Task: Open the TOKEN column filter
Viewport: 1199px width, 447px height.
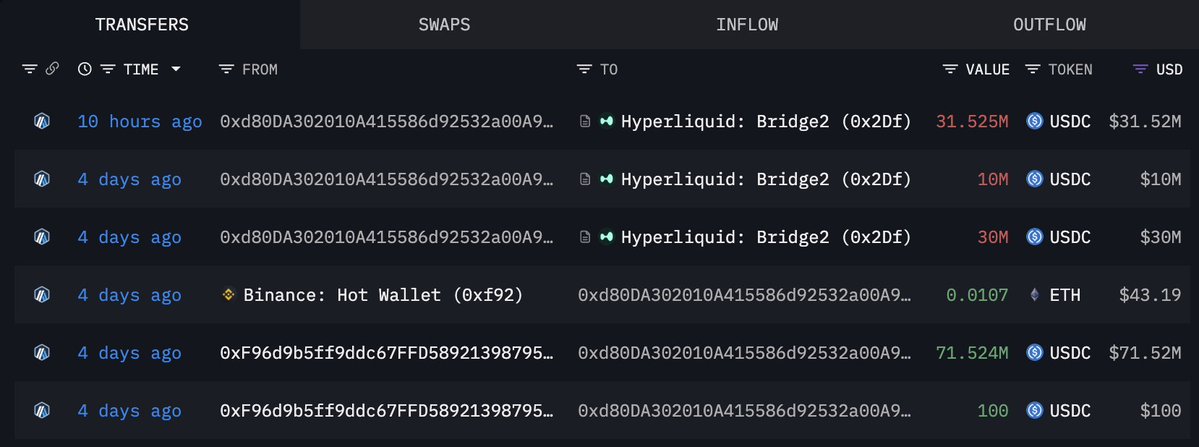Action: [1031, 70]
